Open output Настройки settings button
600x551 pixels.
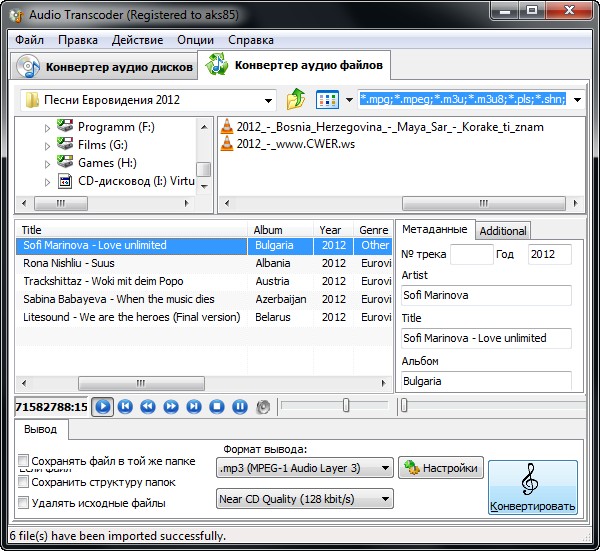(x=441, y=467)
